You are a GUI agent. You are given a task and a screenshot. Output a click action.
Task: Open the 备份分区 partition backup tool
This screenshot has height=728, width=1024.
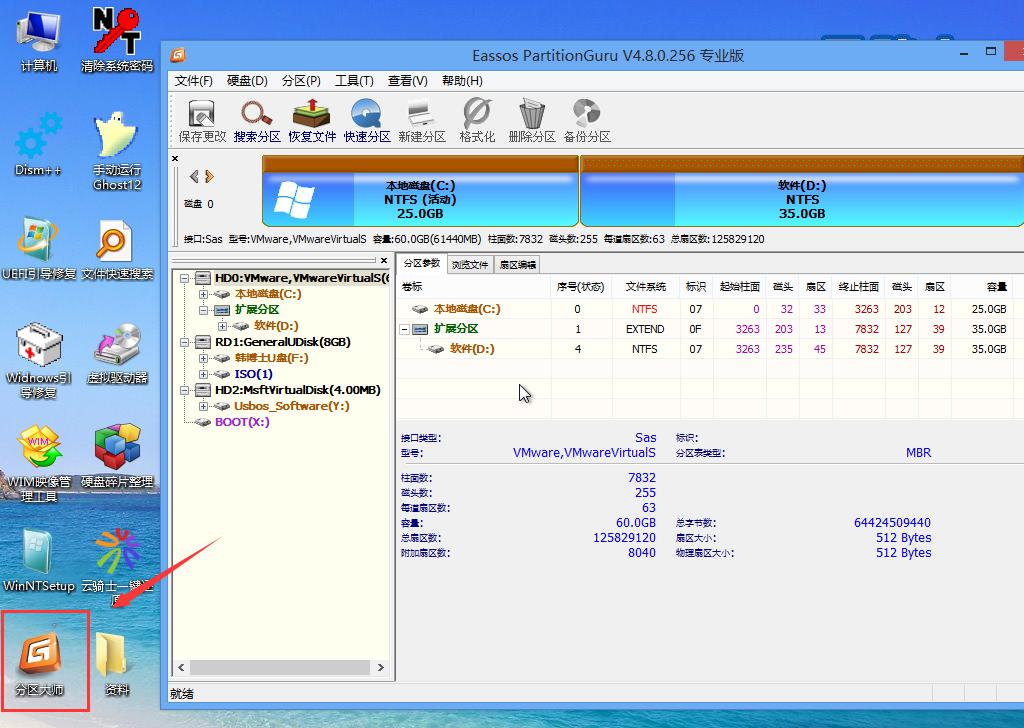(587, 113)
